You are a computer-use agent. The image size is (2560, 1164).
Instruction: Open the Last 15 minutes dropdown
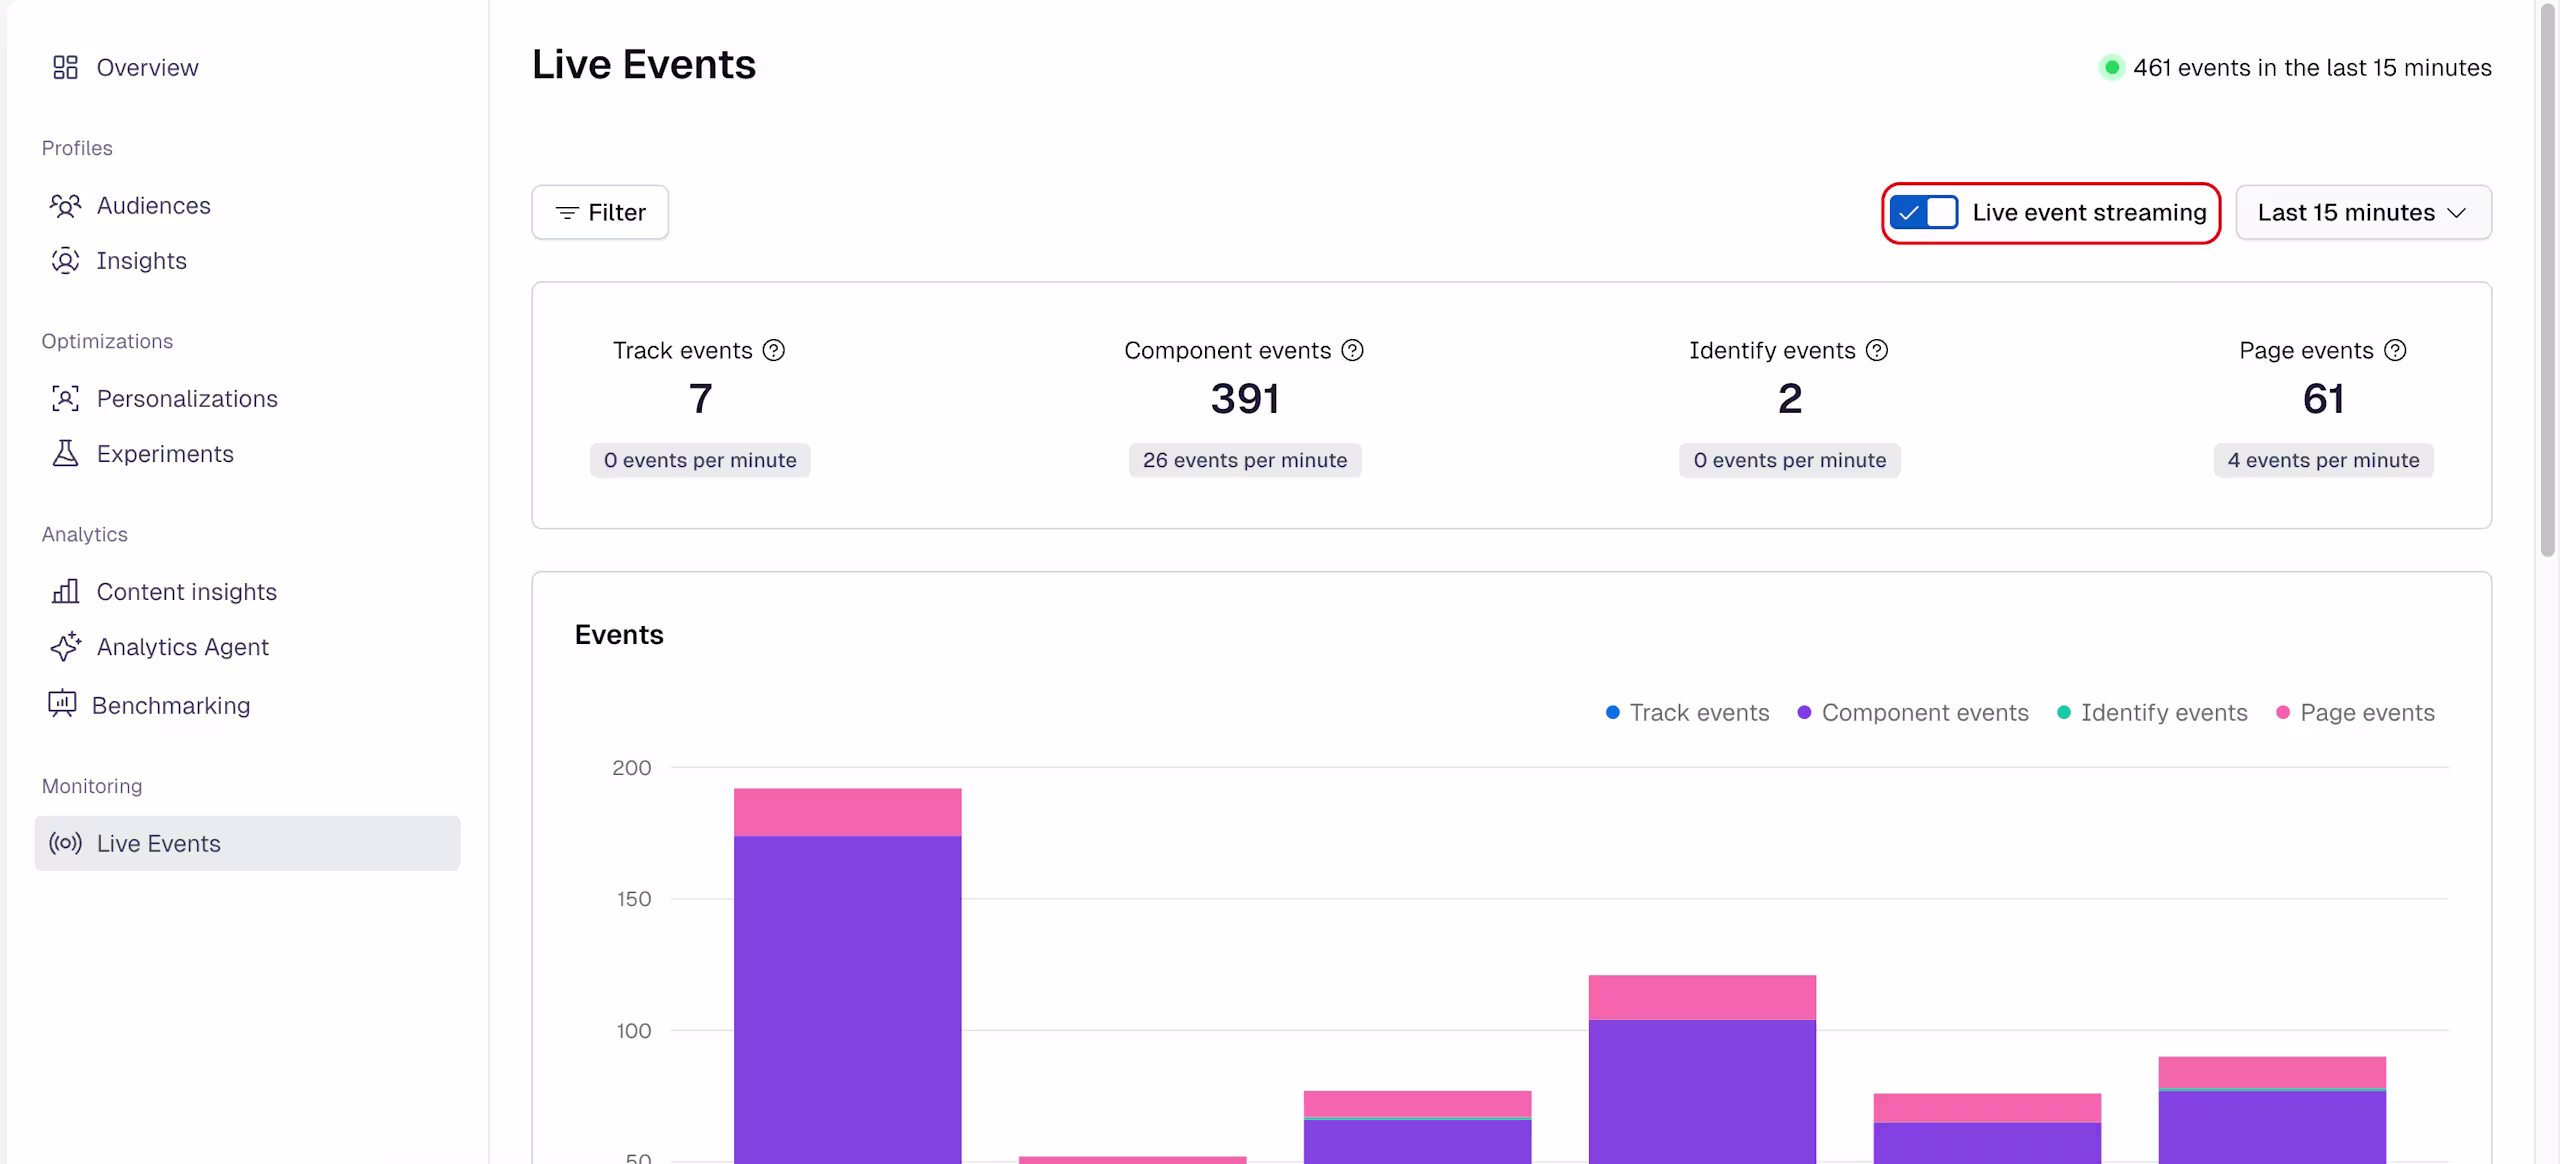point(2363,212)
